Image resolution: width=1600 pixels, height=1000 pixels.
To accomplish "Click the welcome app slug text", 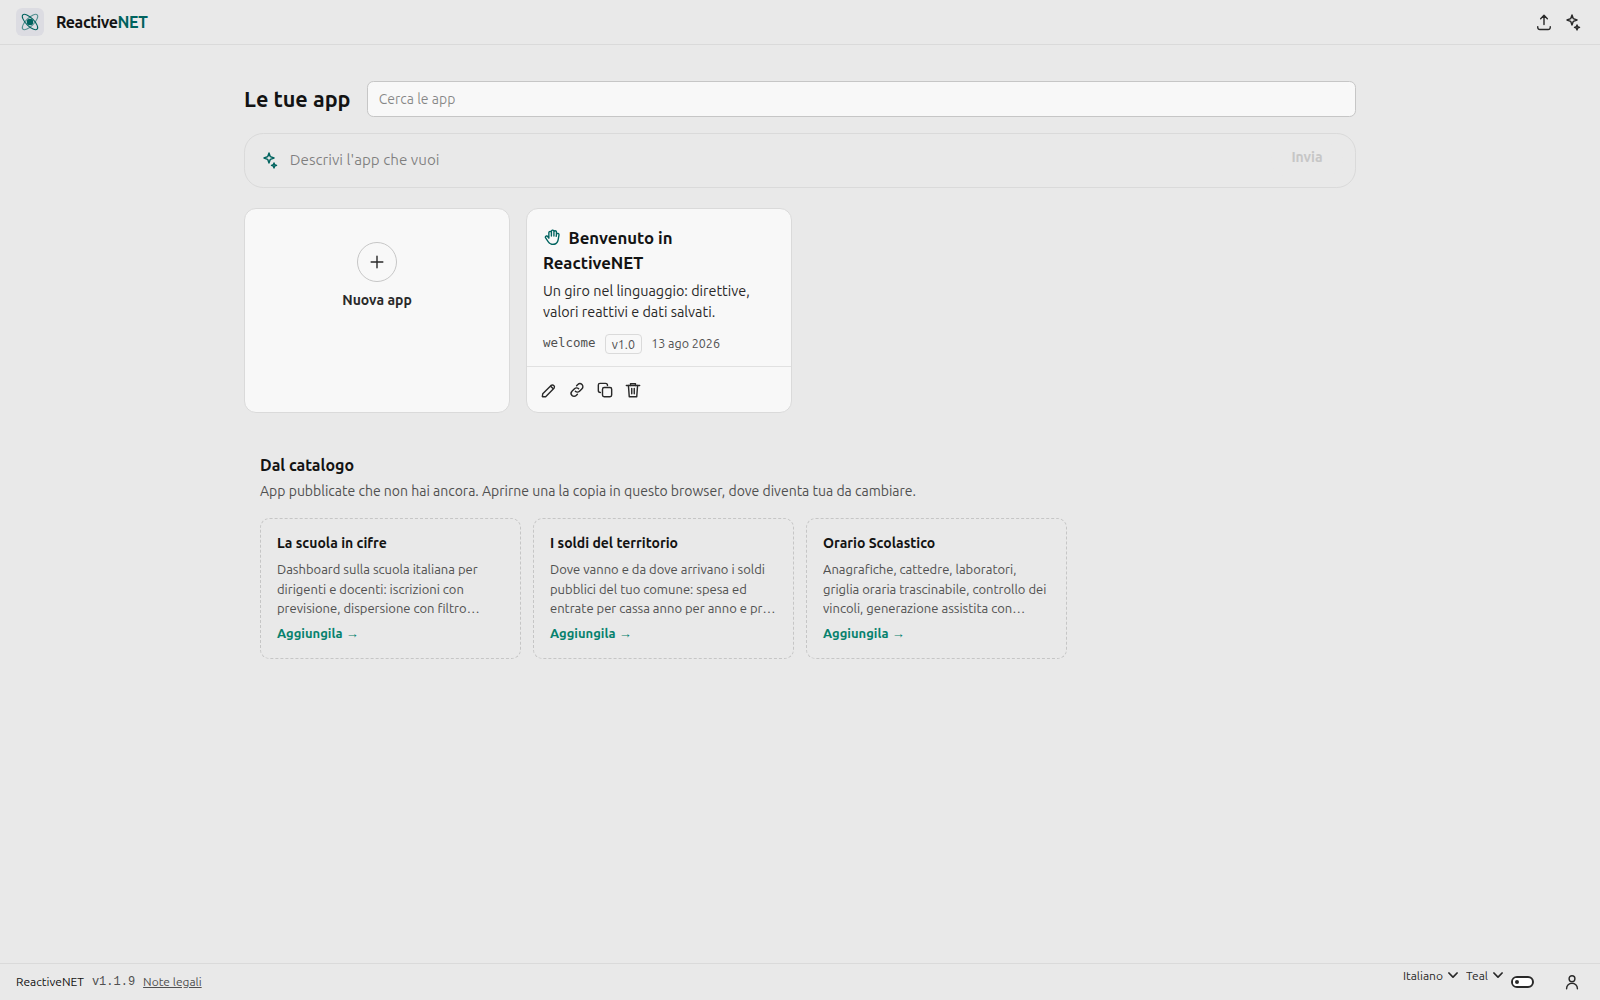I will point(569,343).
